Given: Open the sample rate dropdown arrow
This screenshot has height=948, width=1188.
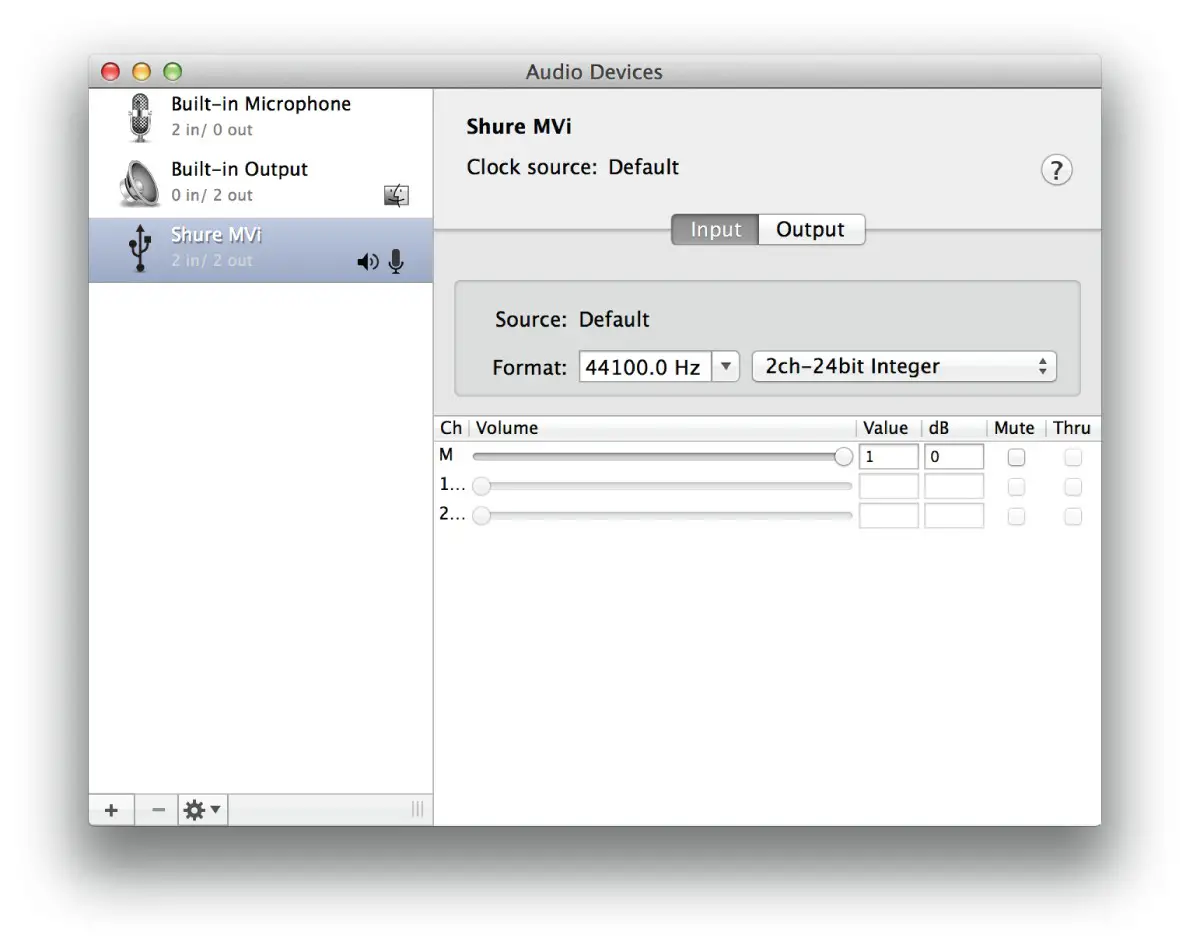Looking at the screenshot, I should 726,366.
